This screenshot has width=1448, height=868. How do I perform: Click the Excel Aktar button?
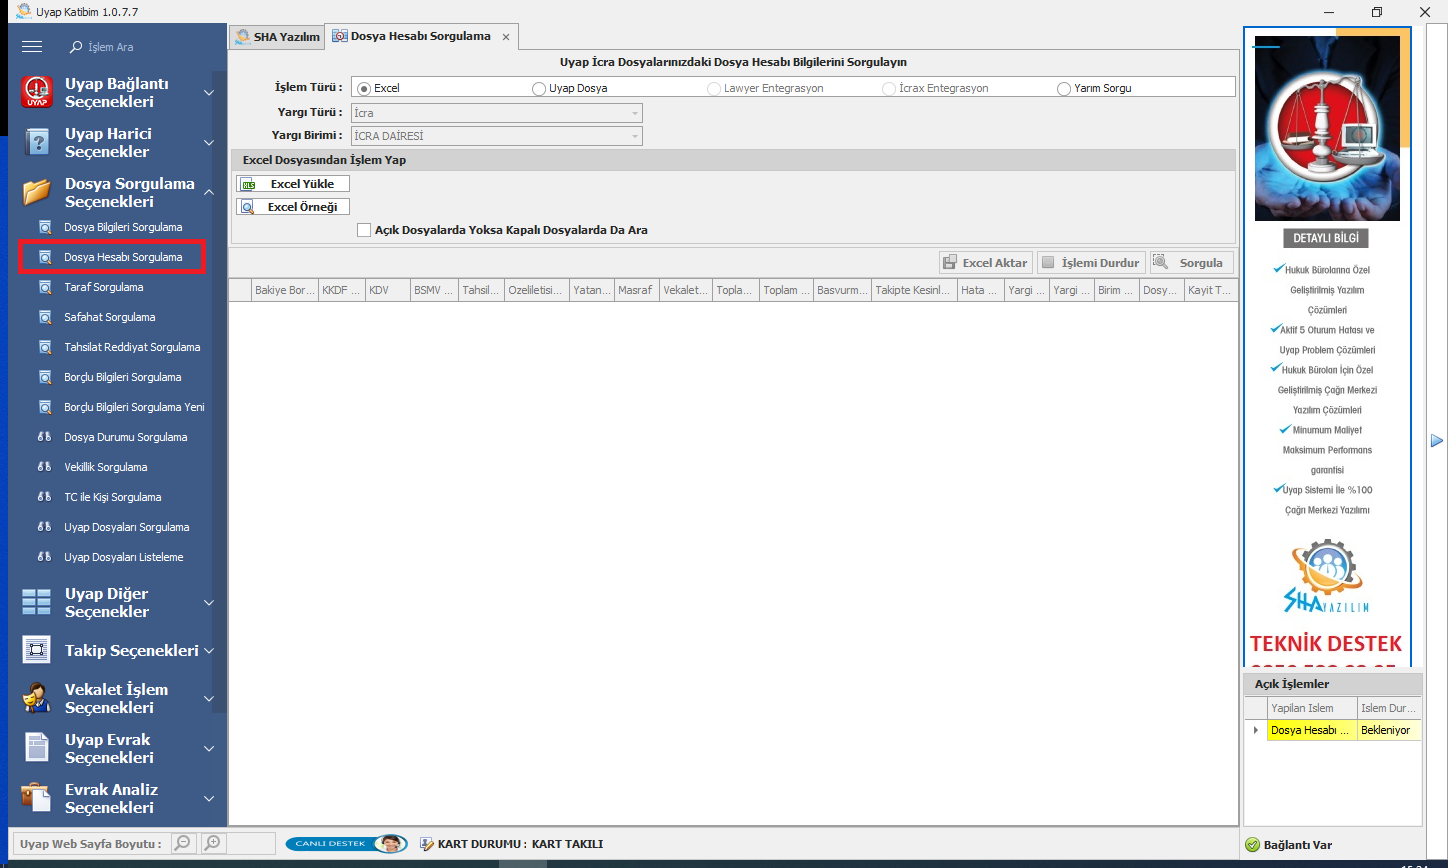(x=986, y=263)
